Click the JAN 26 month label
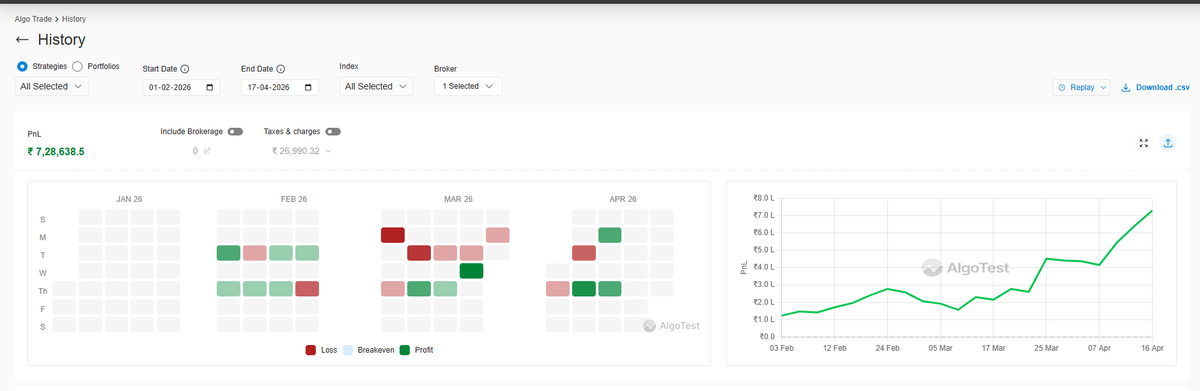1200x391 pixels. [x=129, y=199]
